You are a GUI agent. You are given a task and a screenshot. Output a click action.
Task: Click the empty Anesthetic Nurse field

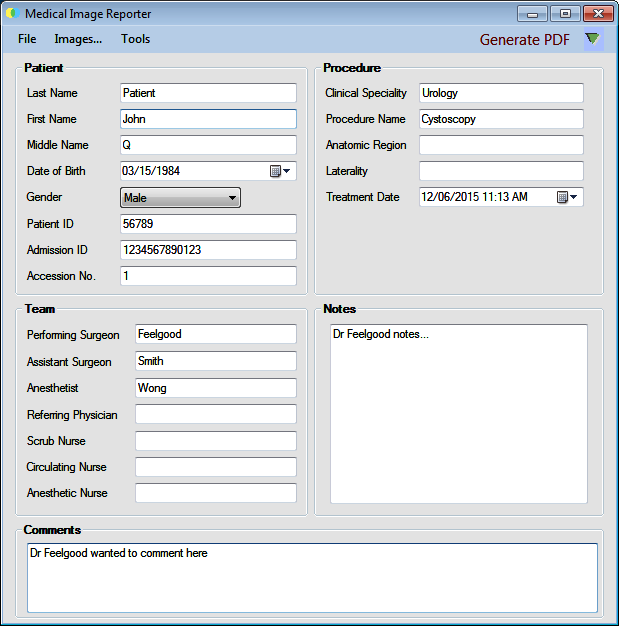[216, 493]
